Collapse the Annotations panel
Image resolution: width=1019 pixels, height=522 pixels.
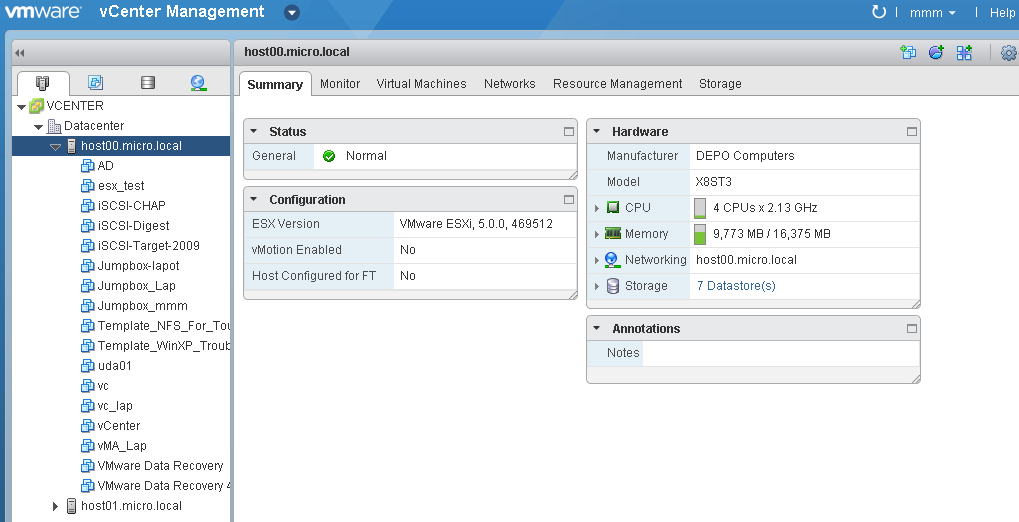597,328
